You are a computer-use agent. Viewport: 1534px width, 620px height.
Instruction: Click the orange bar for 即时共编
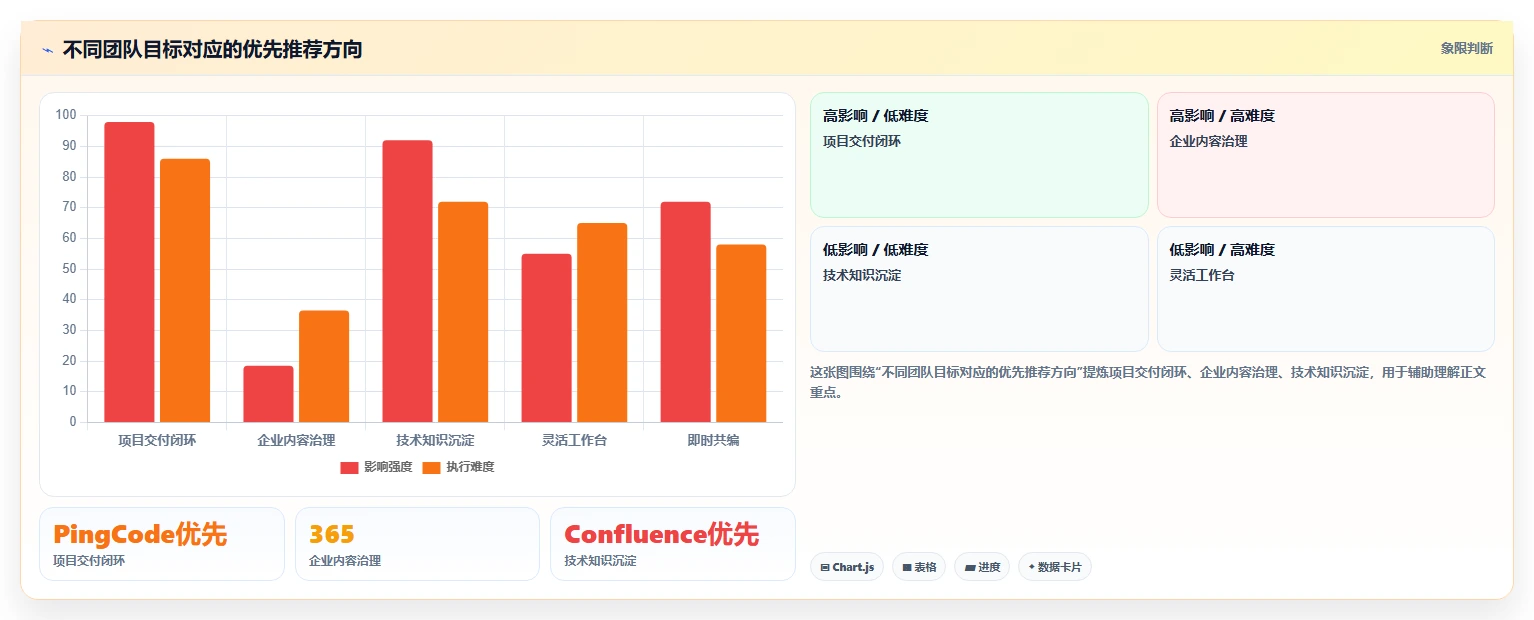741,333
